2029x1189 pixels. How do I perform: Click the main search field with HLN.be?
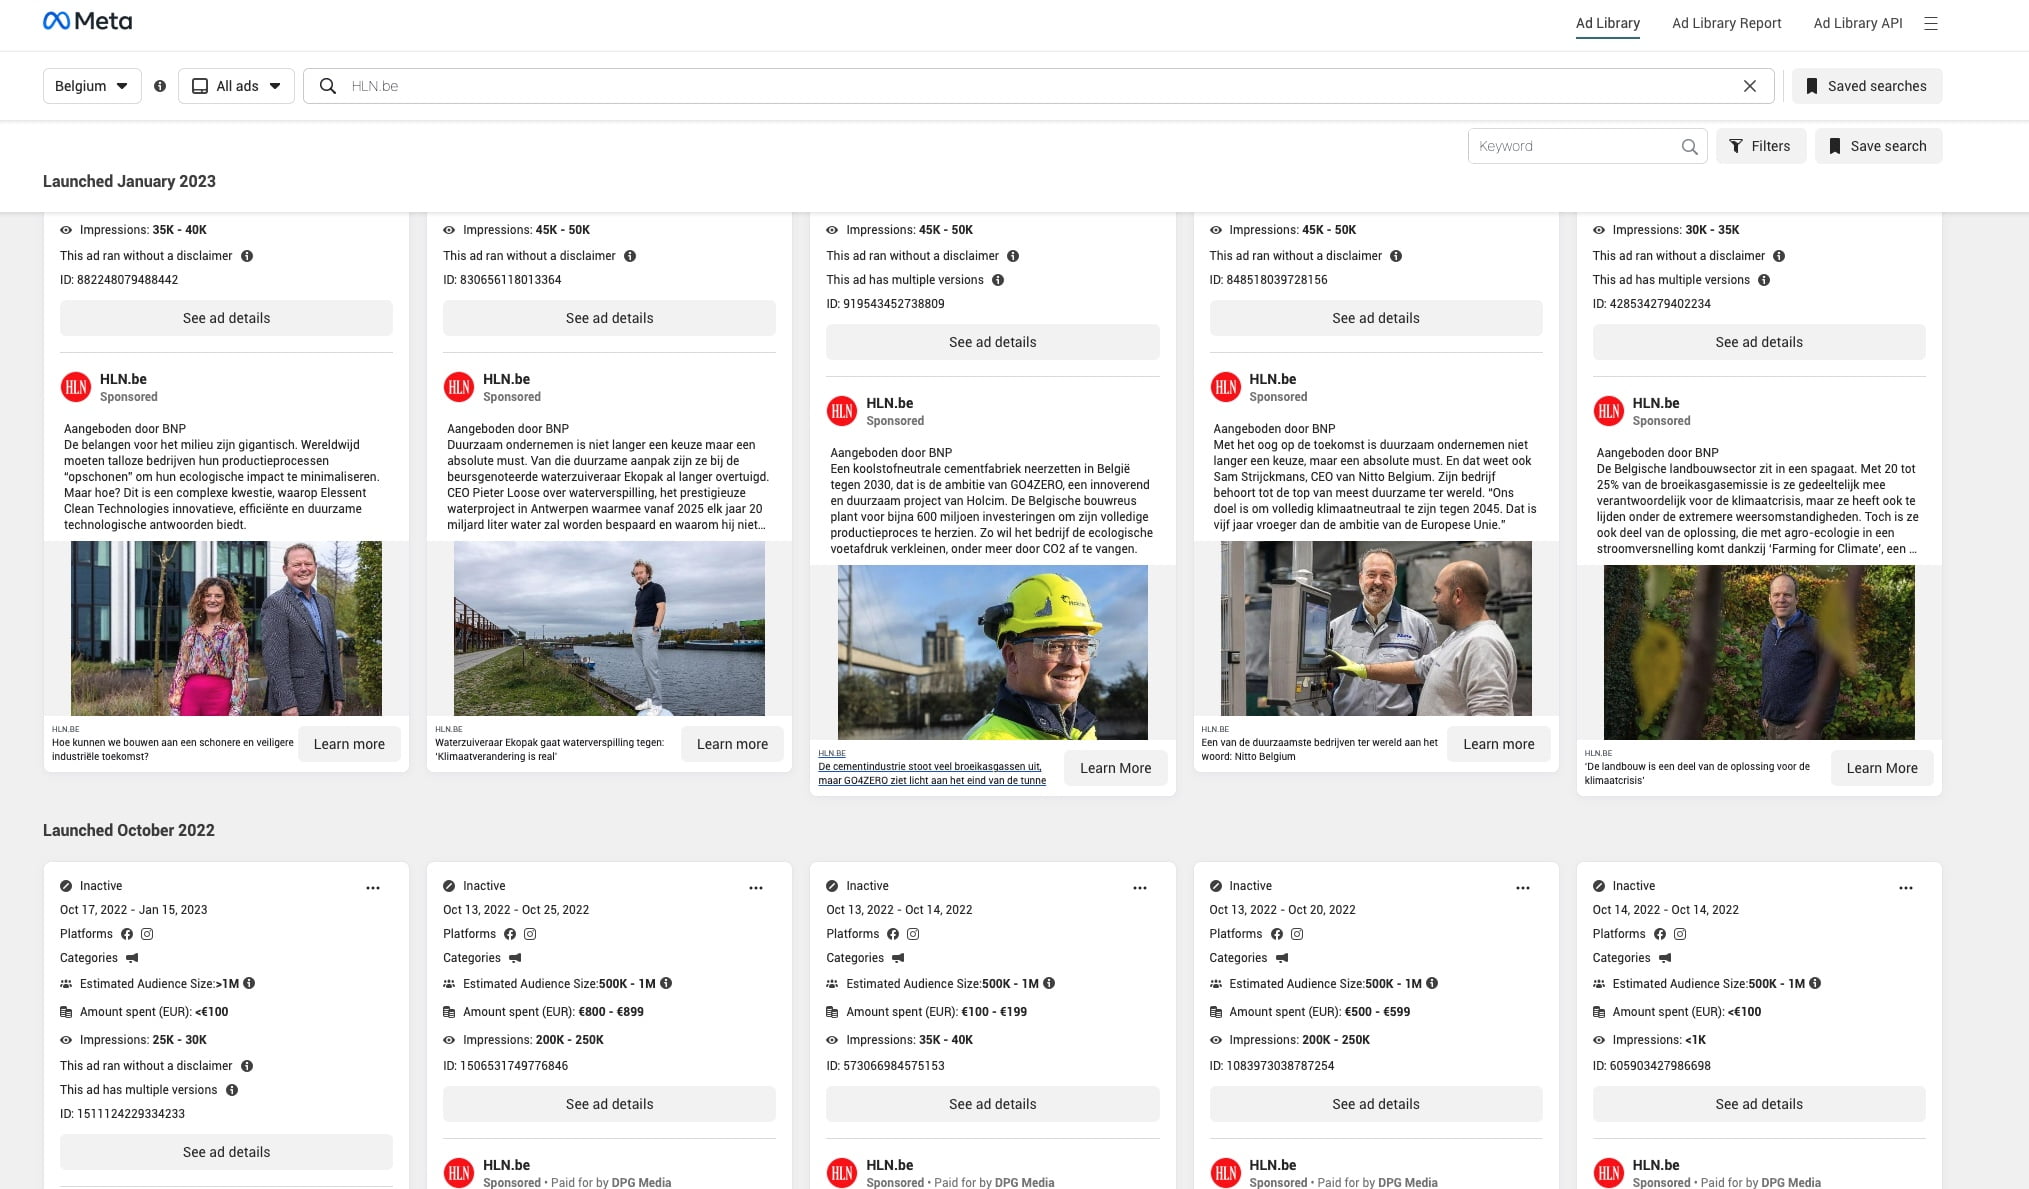[x=1040, y=86]
